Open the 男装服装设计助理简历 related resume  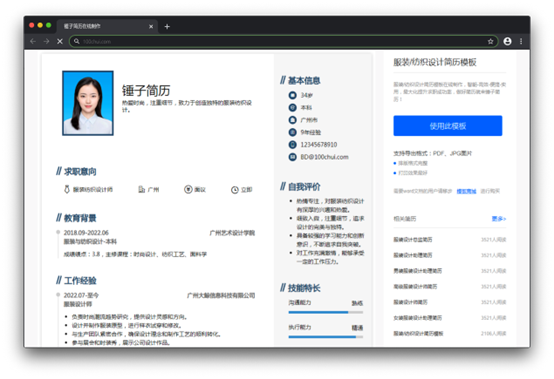tap(418, 271)
